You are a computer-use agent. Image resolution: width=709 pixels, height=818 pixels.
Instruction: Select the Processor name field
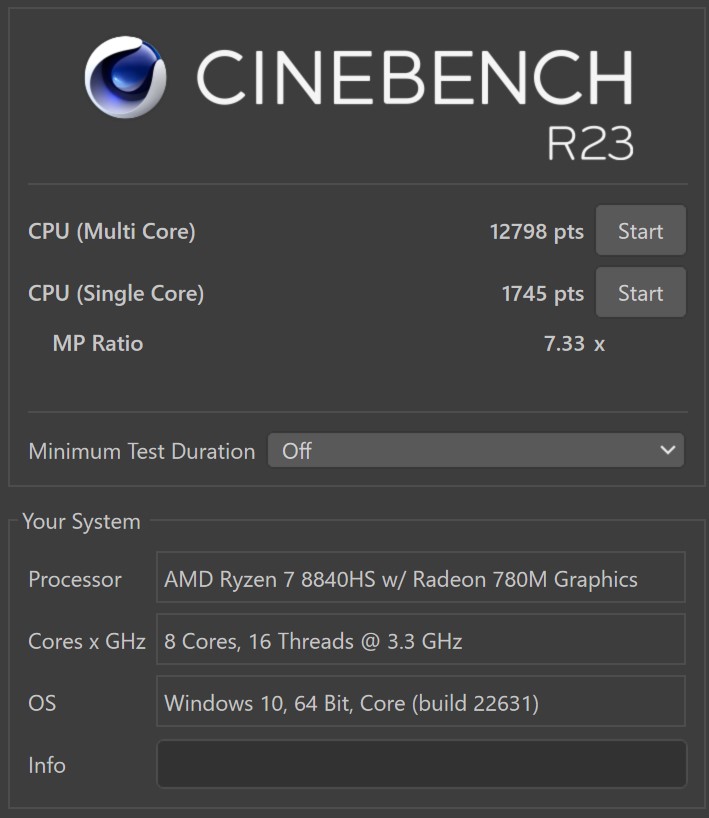click(421, 578)
